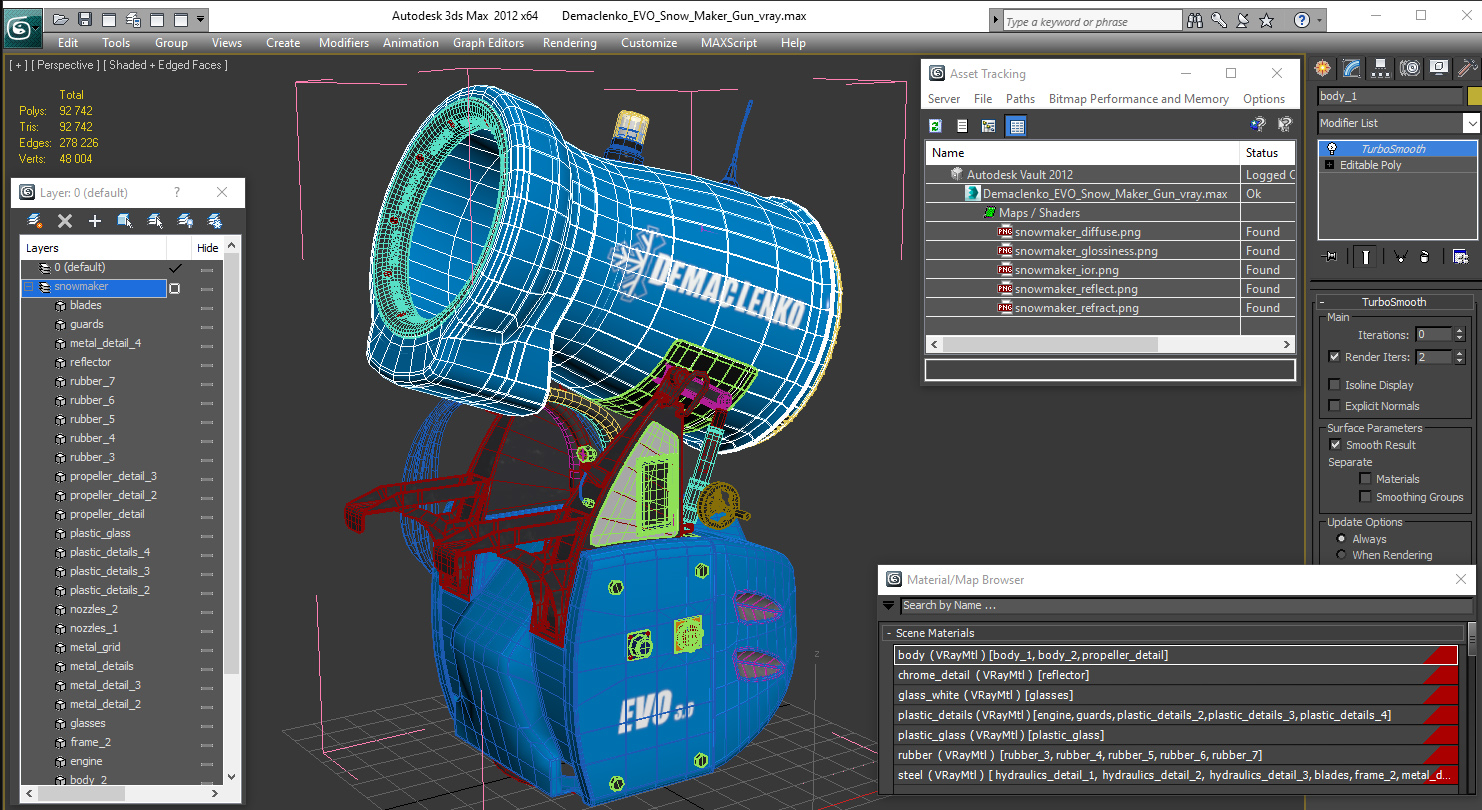Click the Status column header
1482x810 pixels.
1268,153
